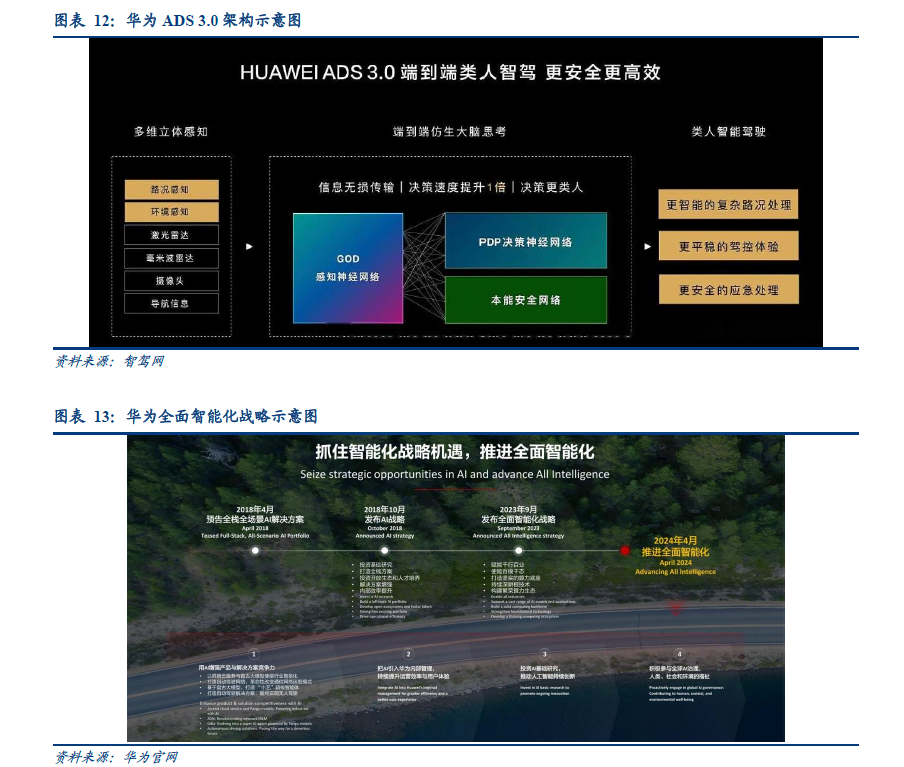Click the text 'Teased Full-Stack, All-Scenario AI Portfolio'

point(255,536)
